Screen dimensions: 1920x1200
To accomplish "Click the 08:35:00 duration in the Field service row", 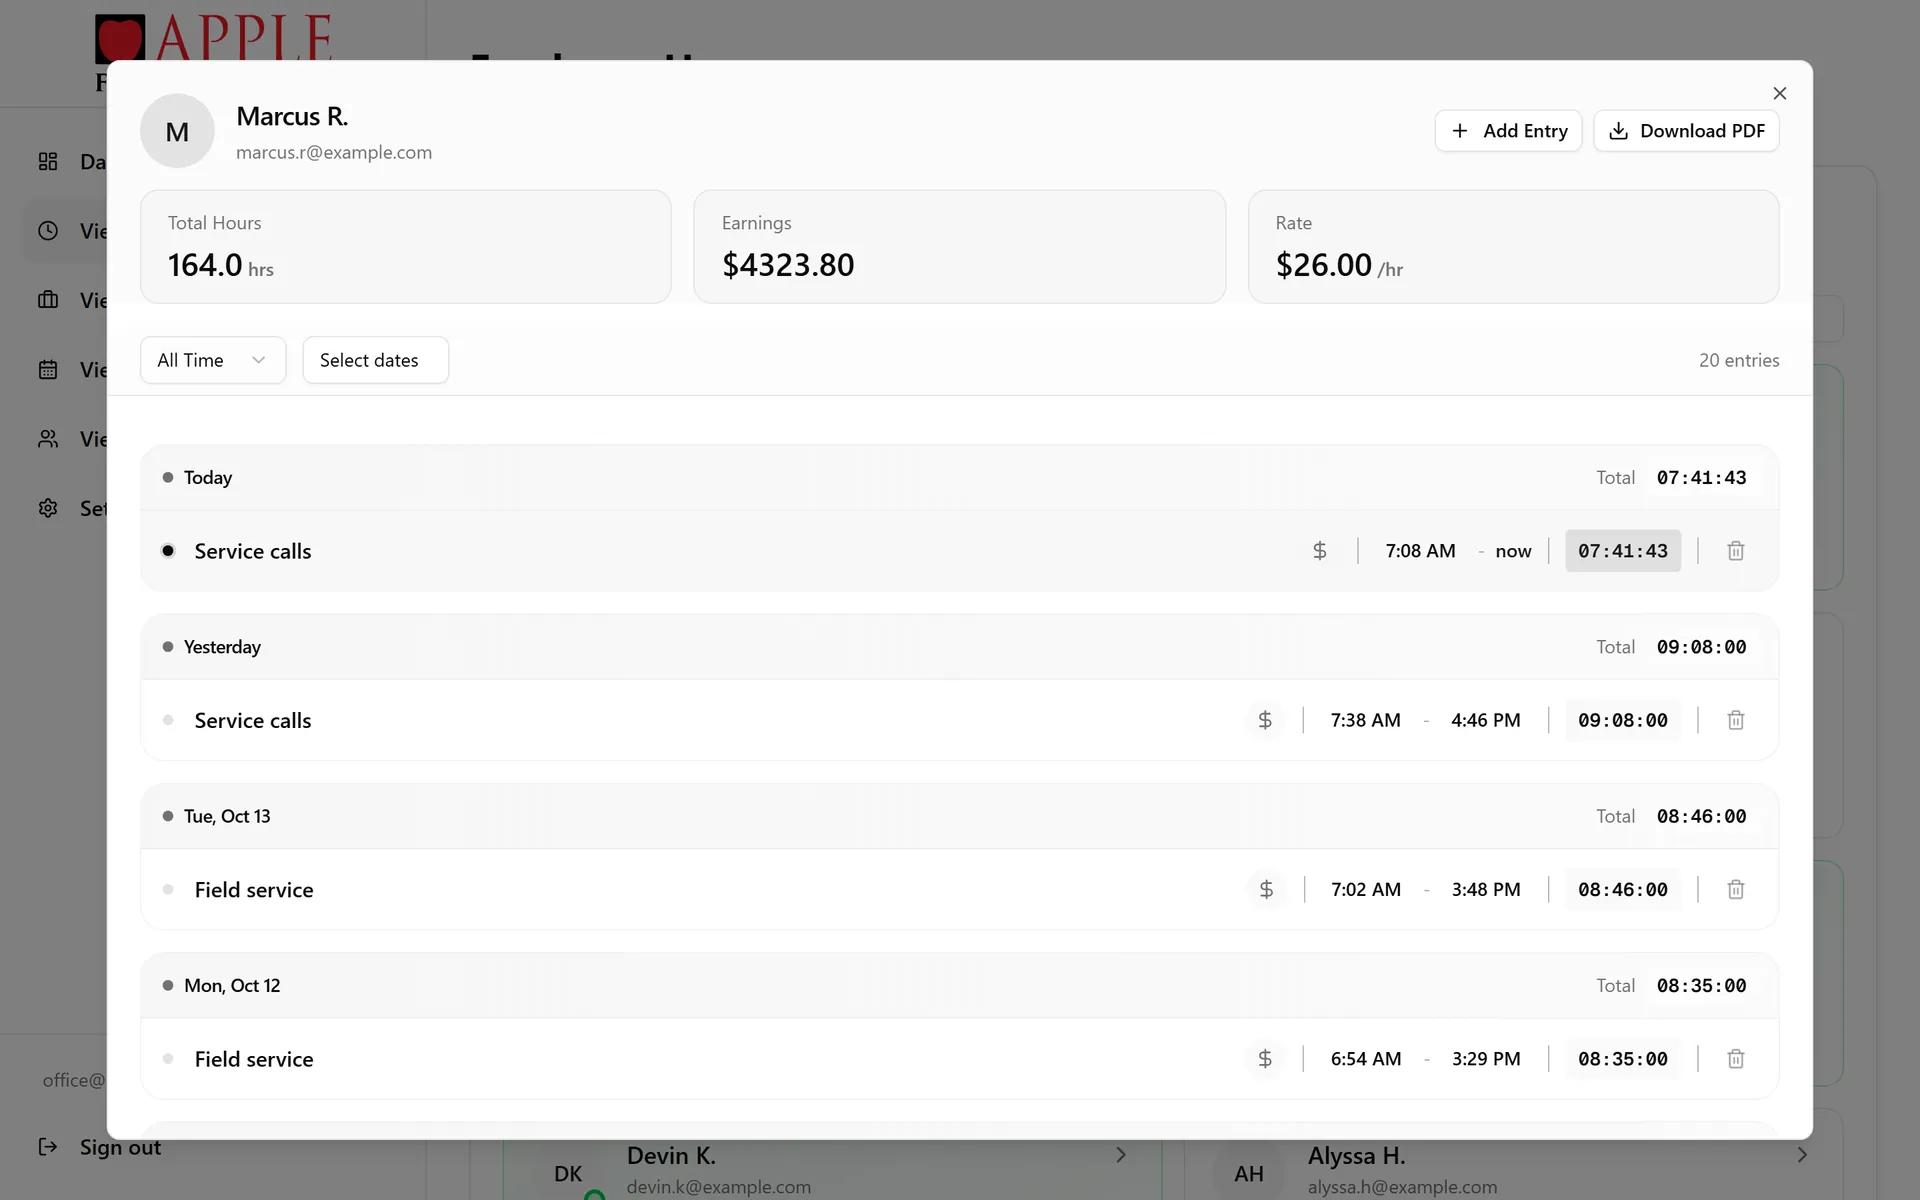I will tap(1623, 1059).
